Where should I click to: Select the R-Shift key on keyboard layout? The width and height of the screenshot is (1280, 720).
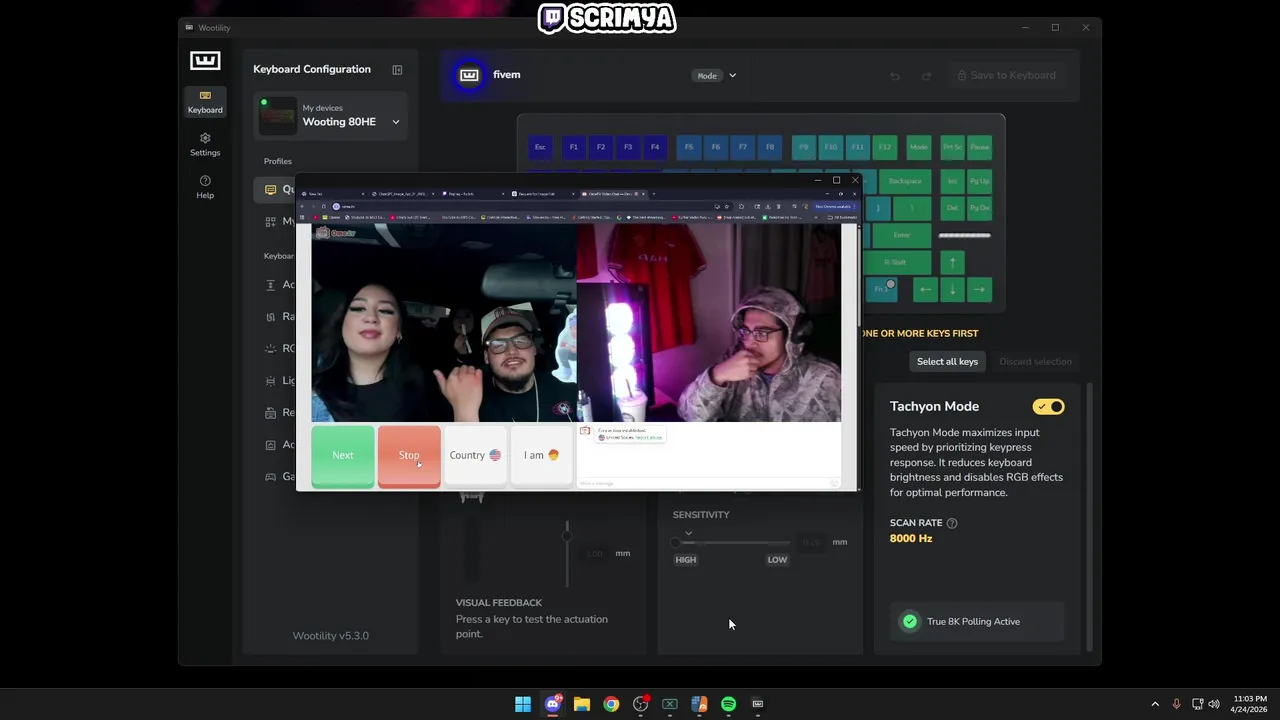895,262
